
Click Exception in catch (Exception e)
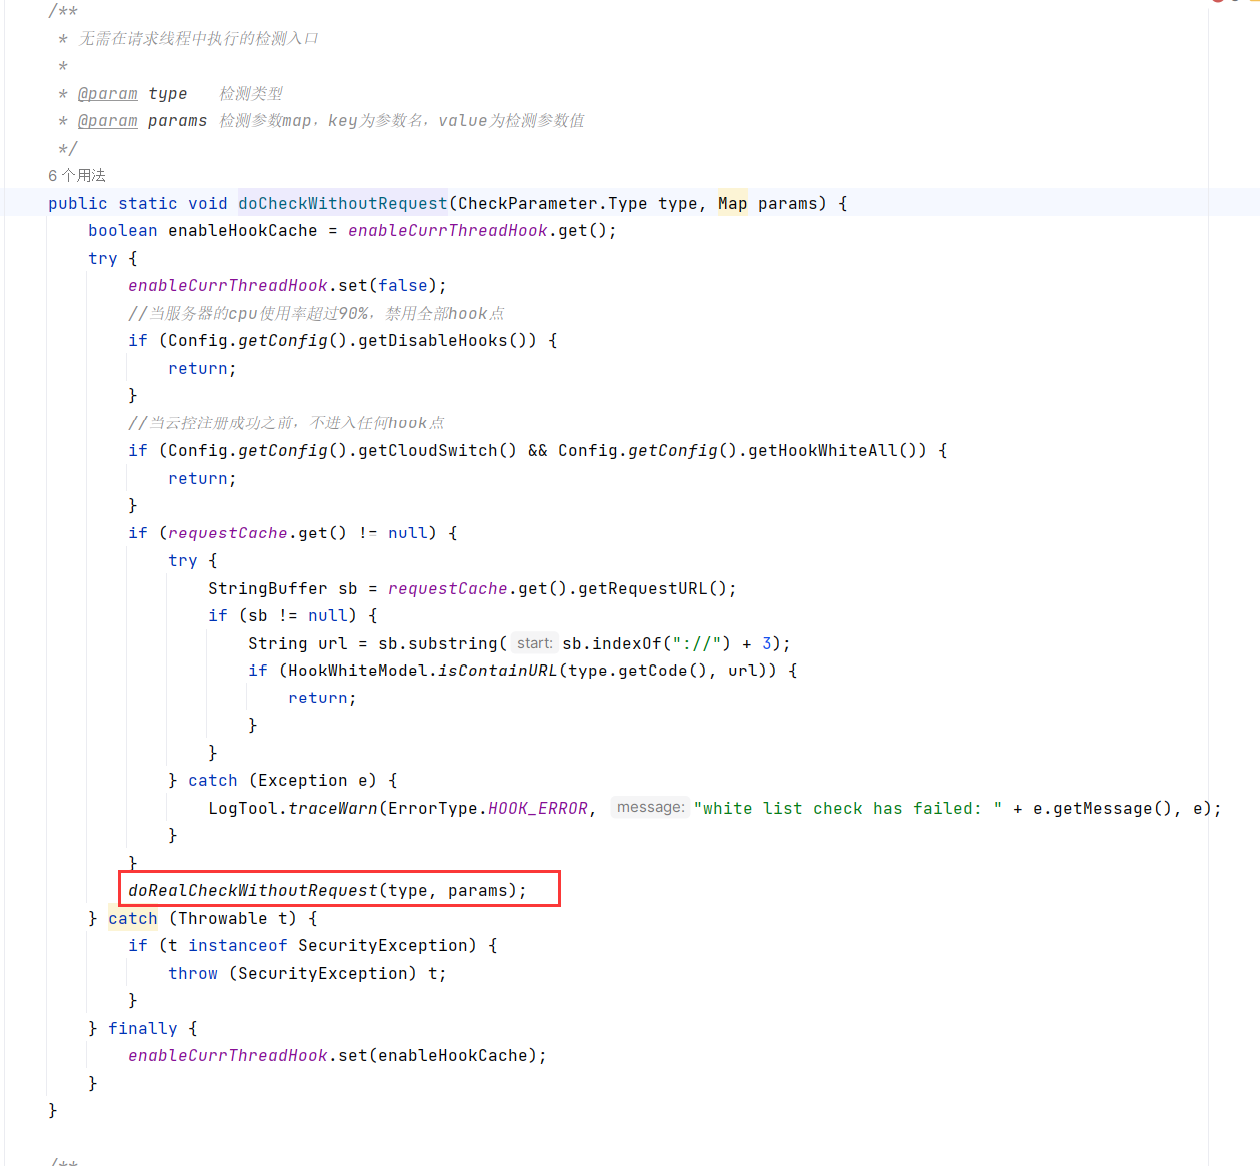(x=302, y=781)
